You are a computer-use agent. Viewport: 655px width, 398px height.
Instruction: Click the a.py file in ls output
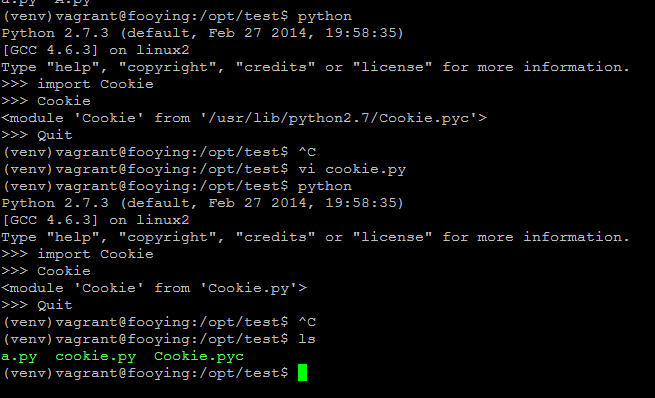(x=19, y=357)
